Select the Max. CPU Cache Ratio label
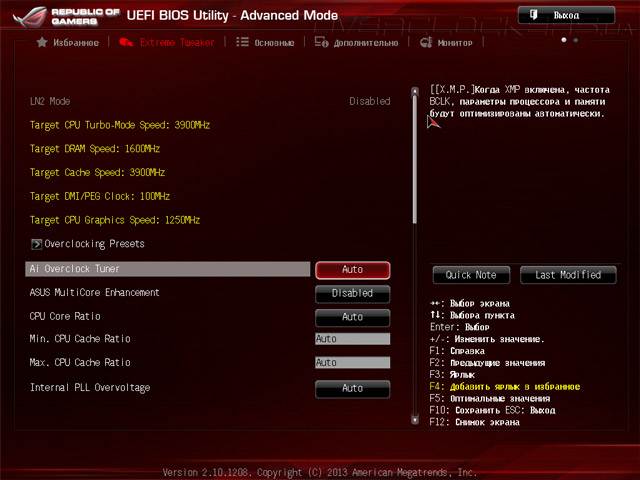The height and width of the screenshot is (480, 640). pyautogui.click(x=80, y=362)
